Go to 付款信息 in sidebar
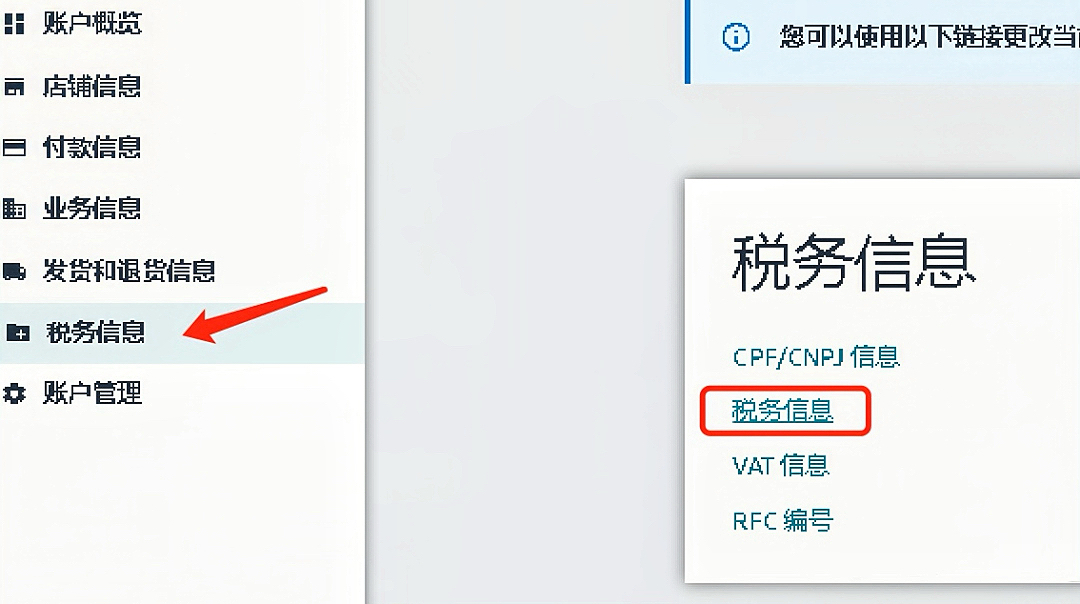1080x604 pixels. [92, 147]
